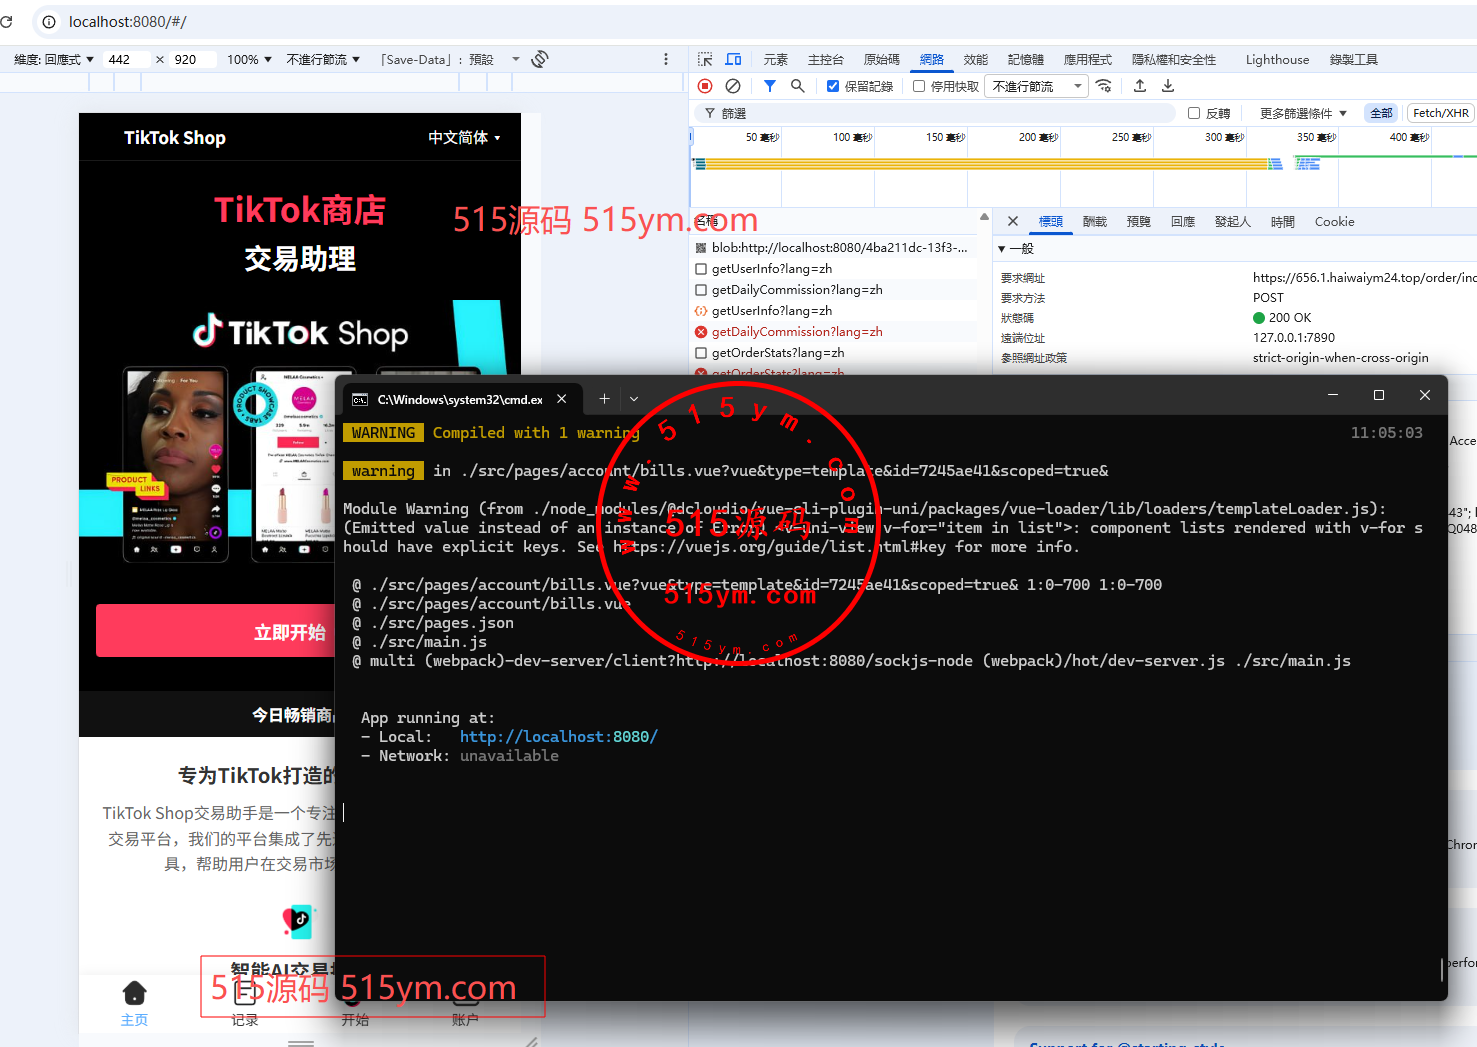This screenshot has height=1047, width=1477.
Task: Open network conditions via the Wi-Fi gear icon
Action: pyautogui.click(x=1104, y=86)
